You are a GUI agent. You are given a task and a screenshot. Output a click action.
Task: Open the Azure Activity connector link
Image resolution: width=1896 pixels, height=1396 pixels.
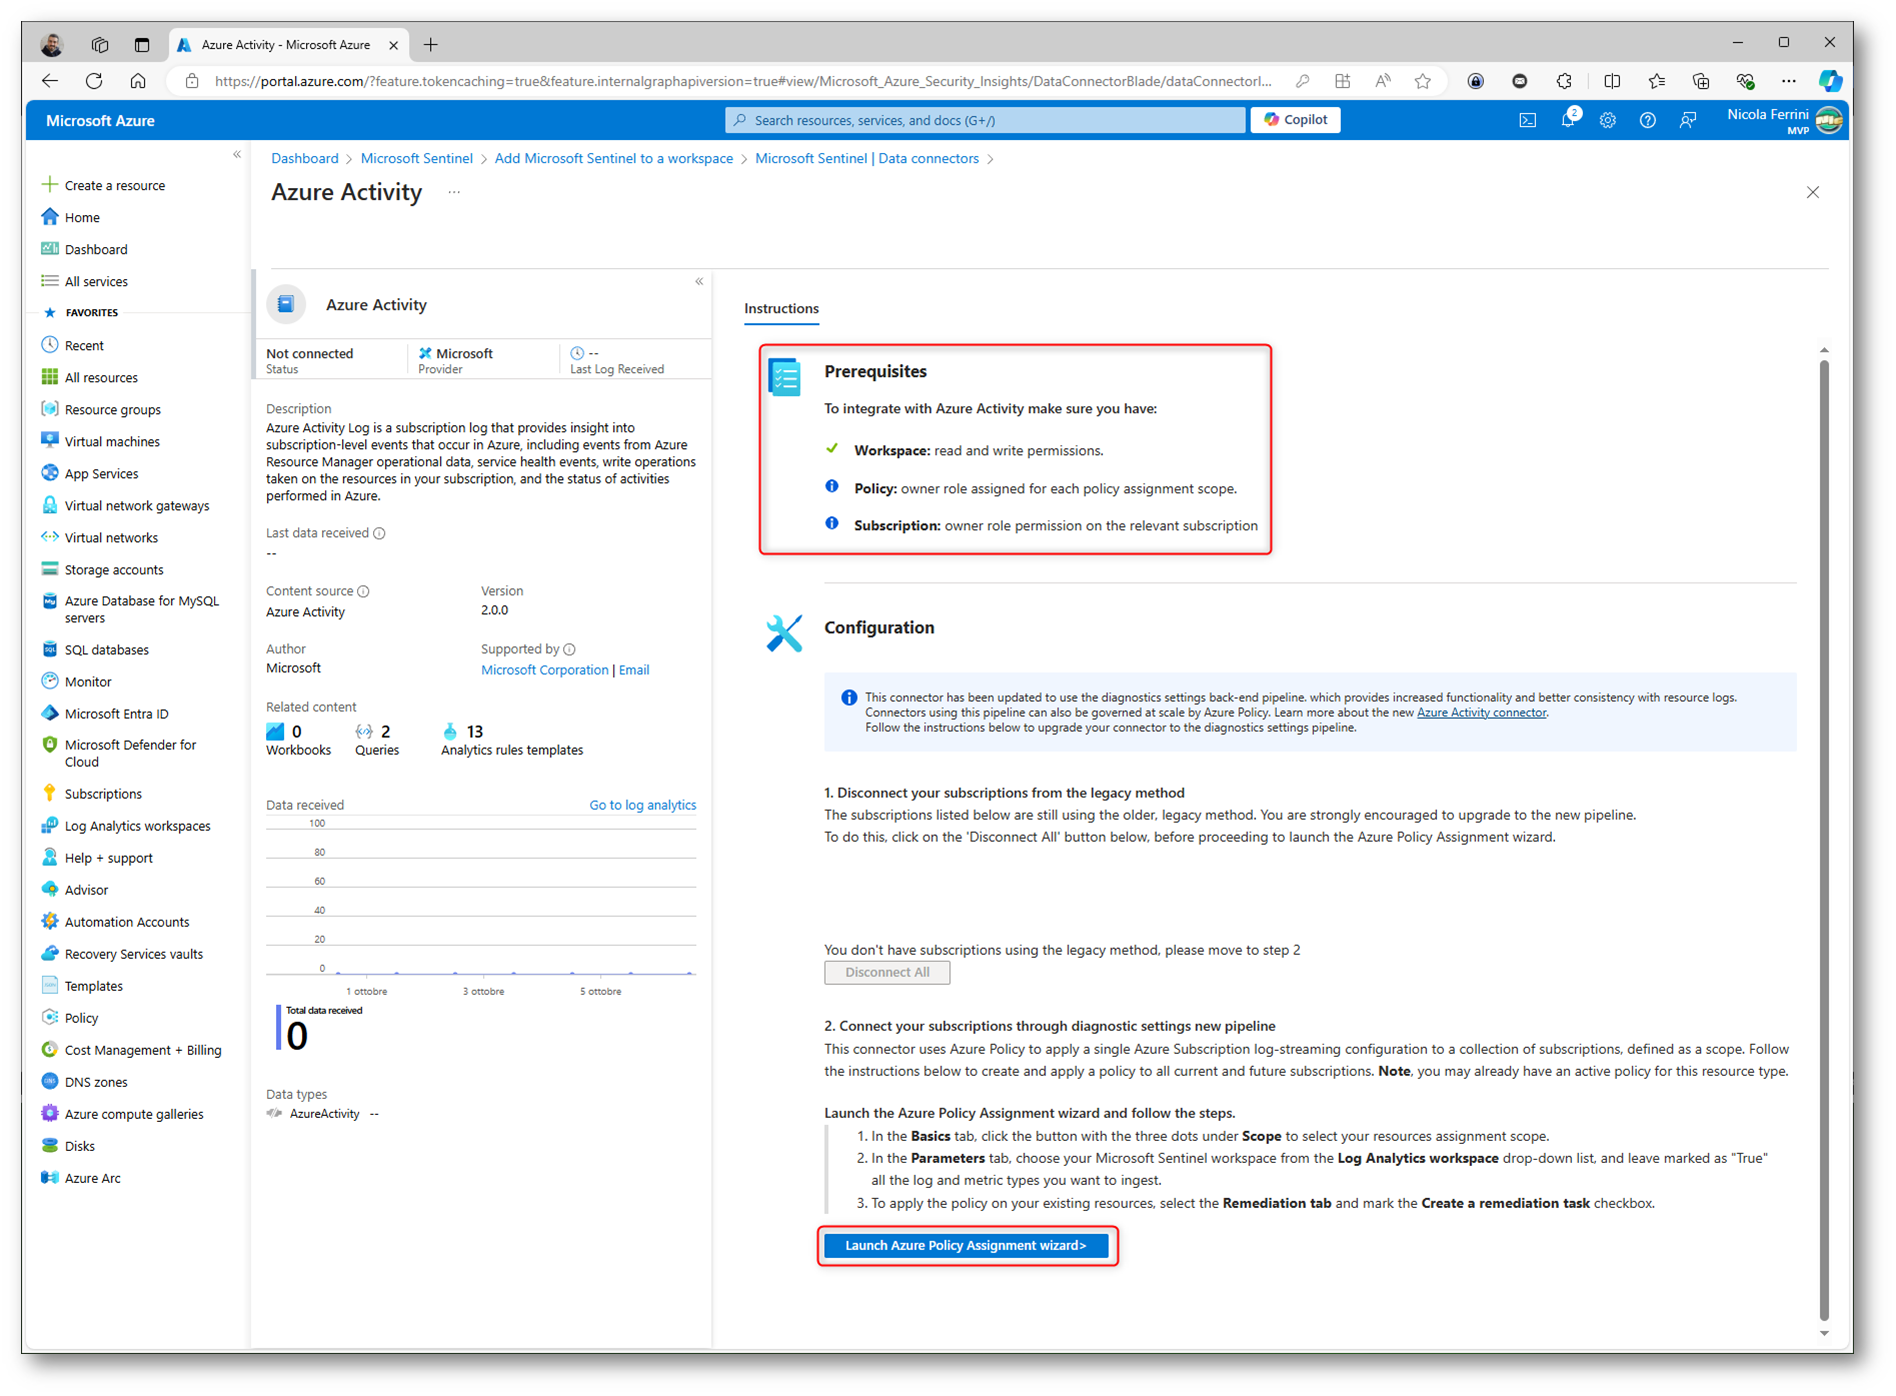click(x=1481, y=712)
